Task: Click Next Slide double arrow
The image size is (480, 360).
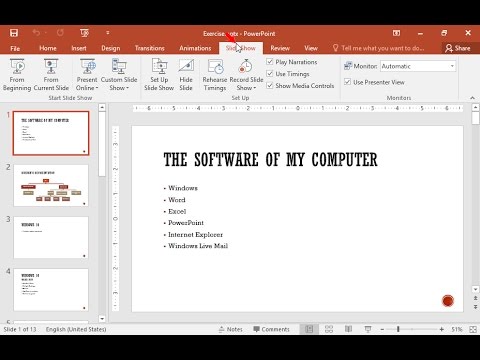Action: [476, 307]
